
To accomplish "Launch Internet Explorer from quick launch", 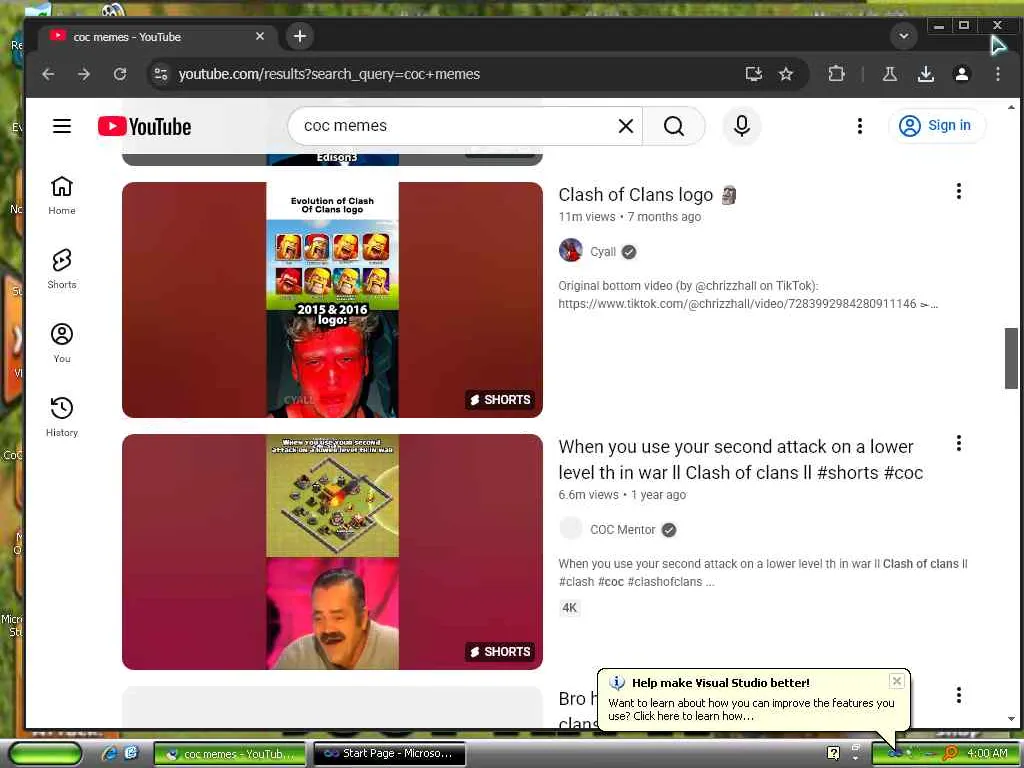I will point(110,754).
